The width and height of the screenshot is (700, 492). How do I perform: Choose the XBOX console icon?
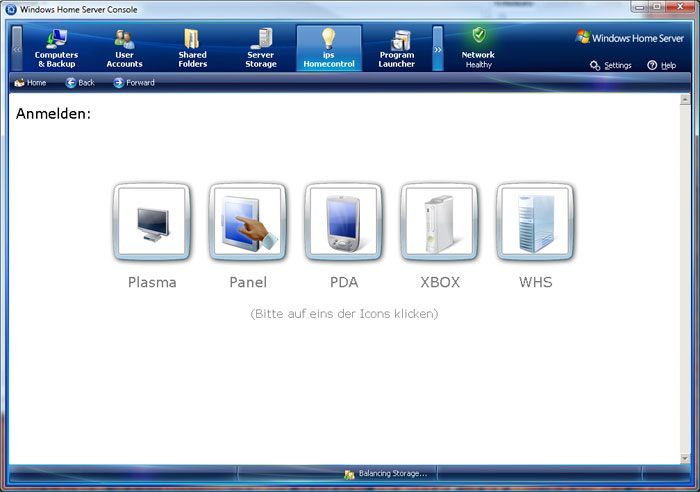[439, 221]
